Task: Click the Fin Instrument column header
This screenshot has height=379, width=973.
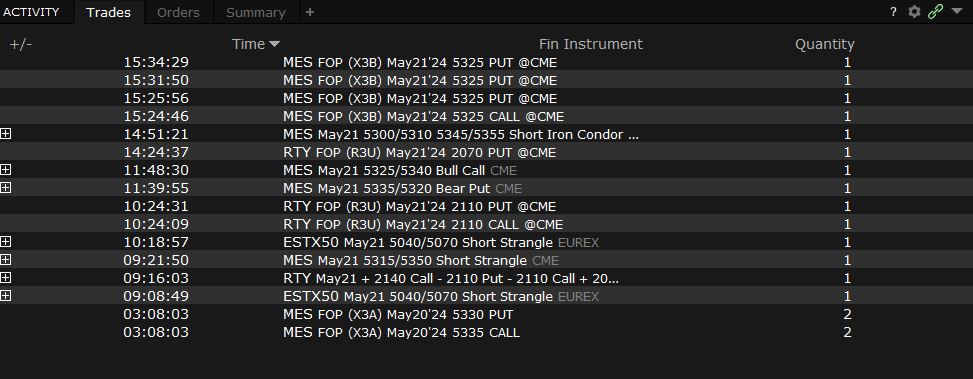Action: [590, 44]
